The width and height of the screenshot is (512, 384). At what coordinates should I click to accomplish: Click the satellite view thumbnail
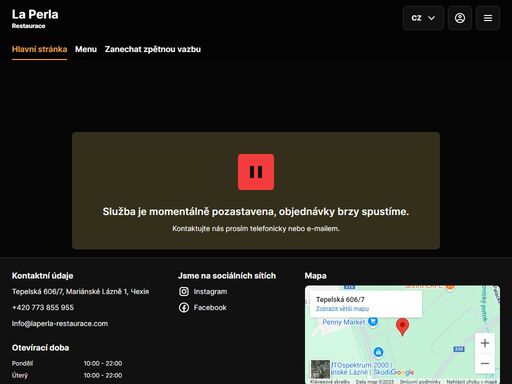(x=320, y=369)
